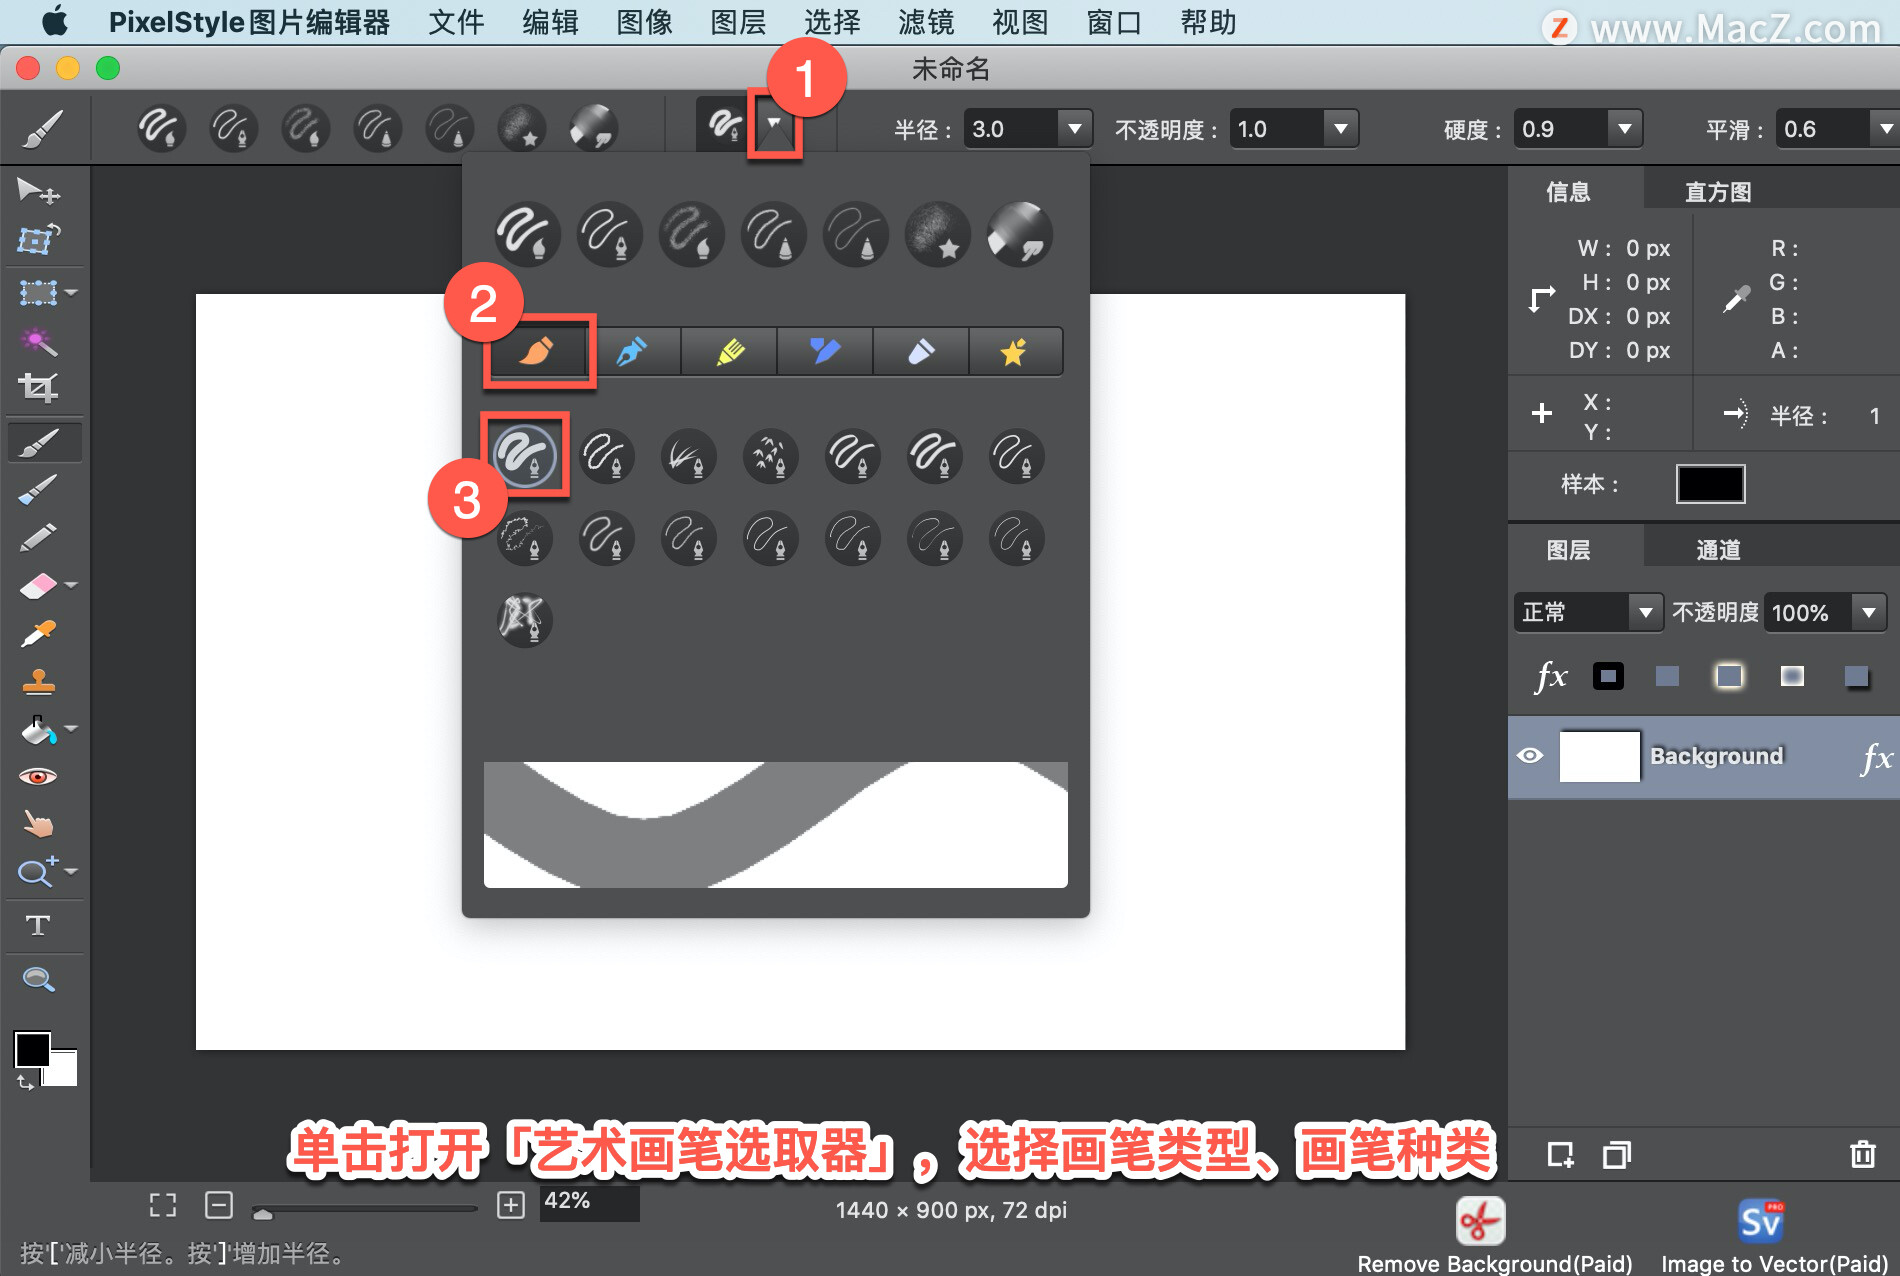Click the brush stroke preview in the picker
The height and width of the screenshot is (1276, 1900).
pyautogui.click(x=775, y=824)
